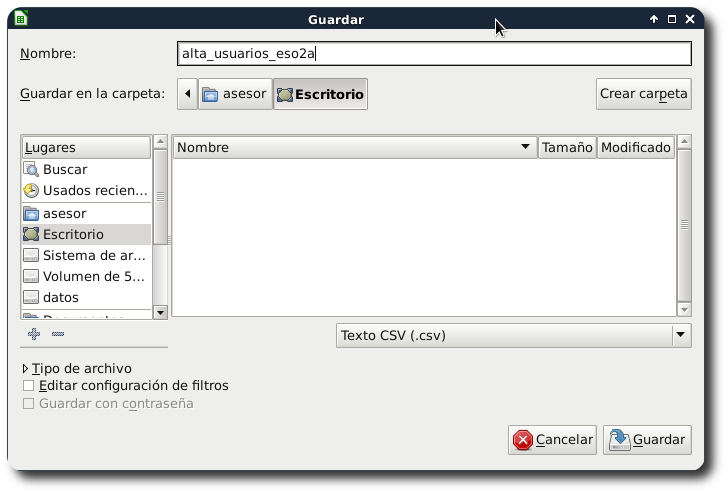Select Escritorio in Lugares sidebar
This screenshot has height=494, width=728.
(x=86, y=234)
